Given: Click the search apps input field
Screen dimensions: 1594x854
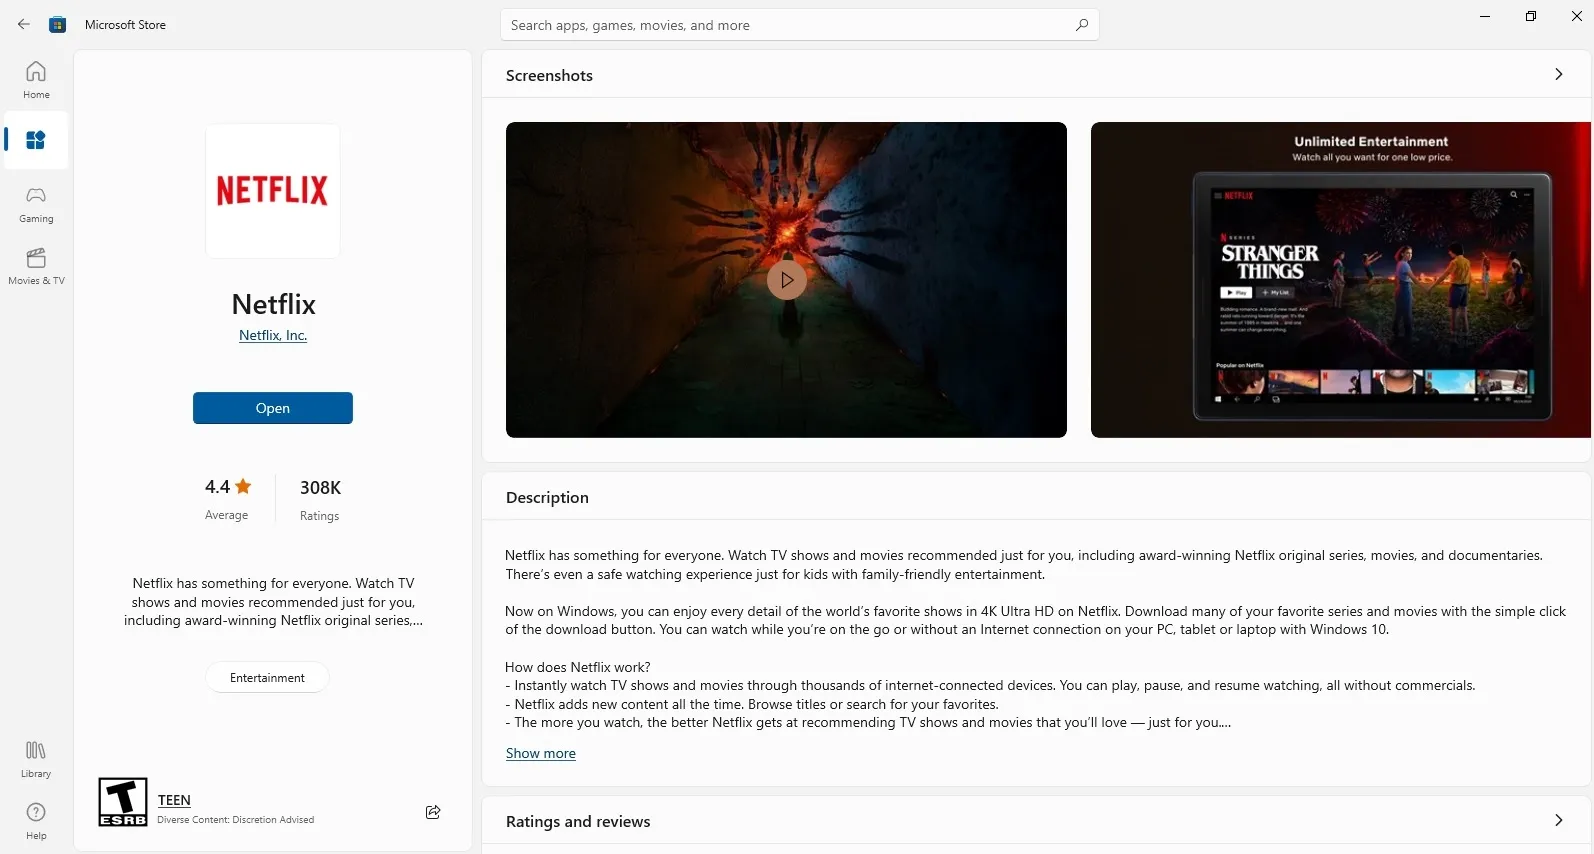Looking at the screenshot, I should pyautogui.click(x=780, y=25).
